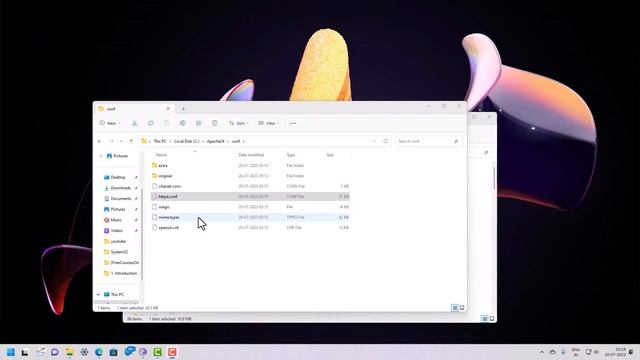The image size is (640, 360).
Task: Click Local Disk (C:) breadcrumb
Action: tap(187, 141)
